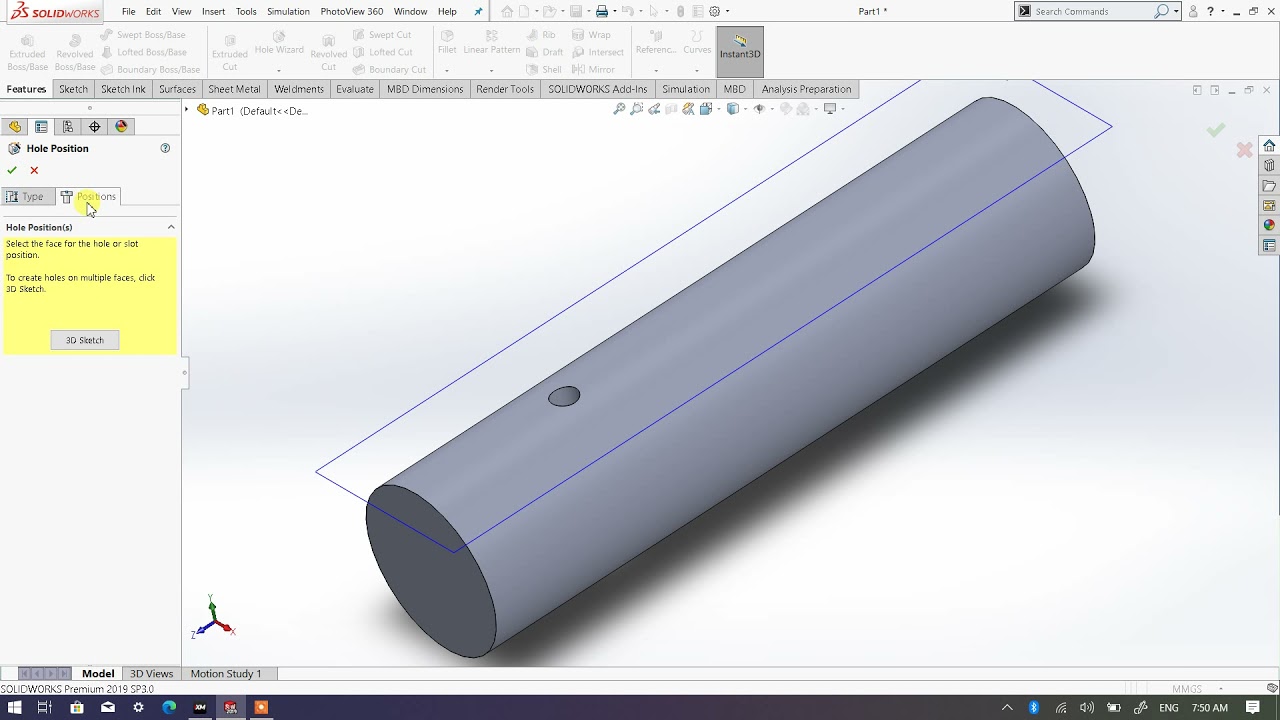Click the hole on the cylinder
1280x720 pixels.
(x=564, y=396)
